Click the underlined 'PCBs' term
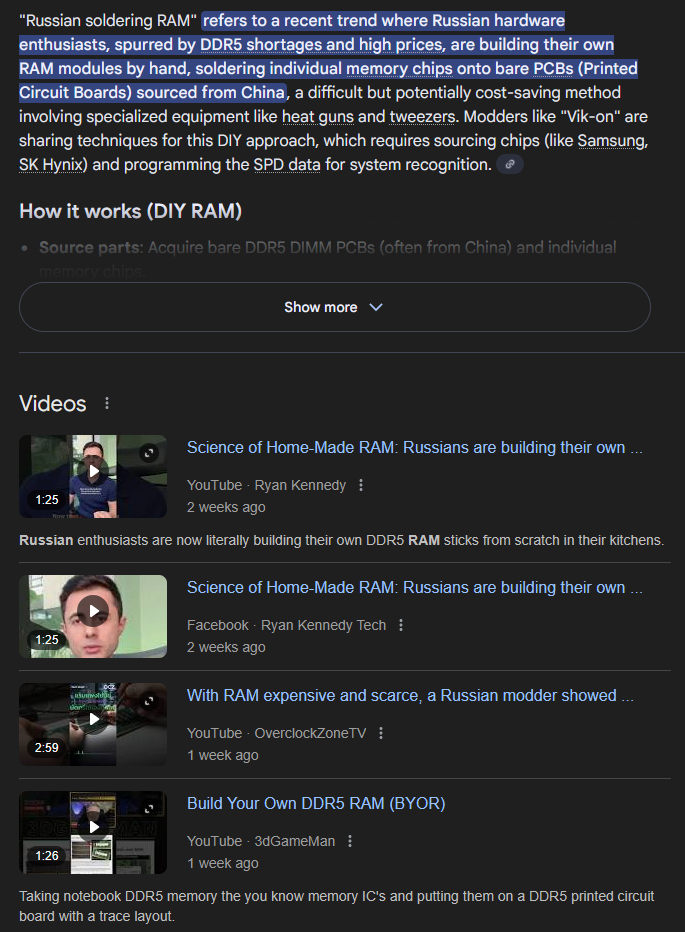This screenshot has height=932, width=685. pos(553,69)
